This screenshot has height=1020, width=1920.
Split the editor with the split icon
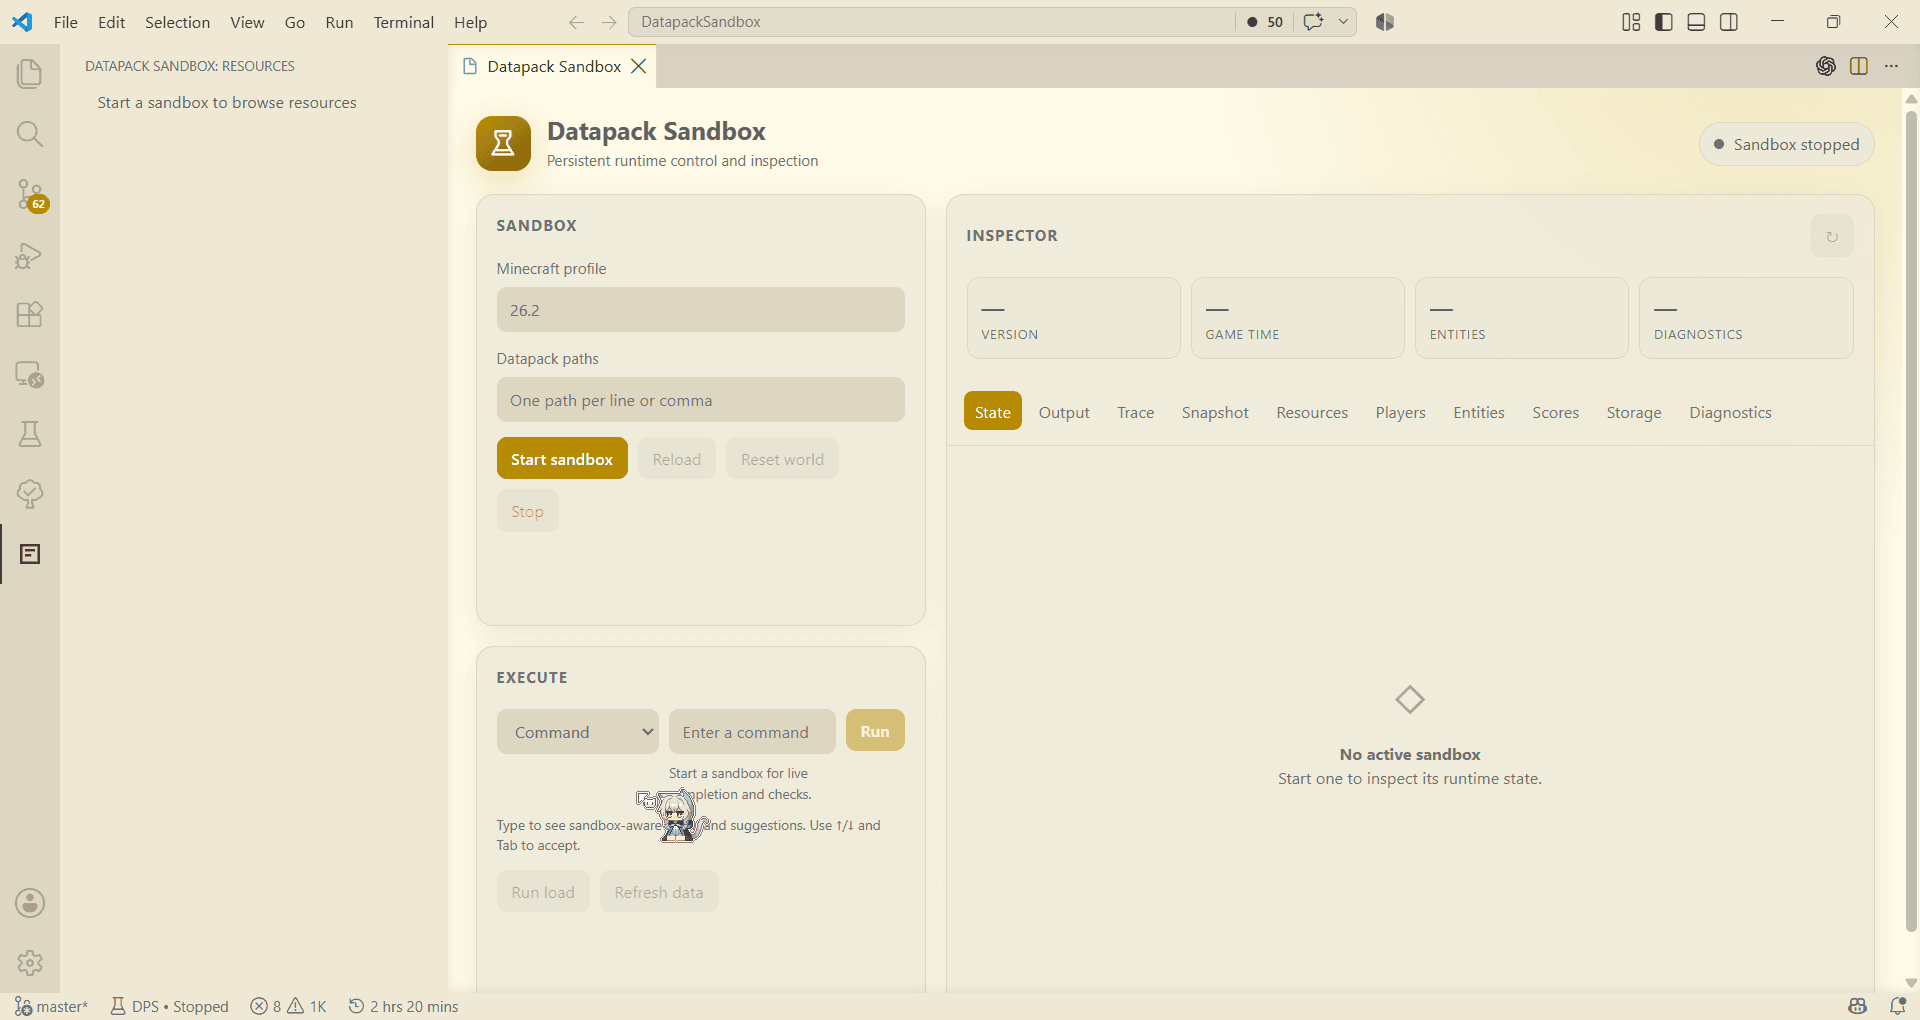coord(1859,66)
